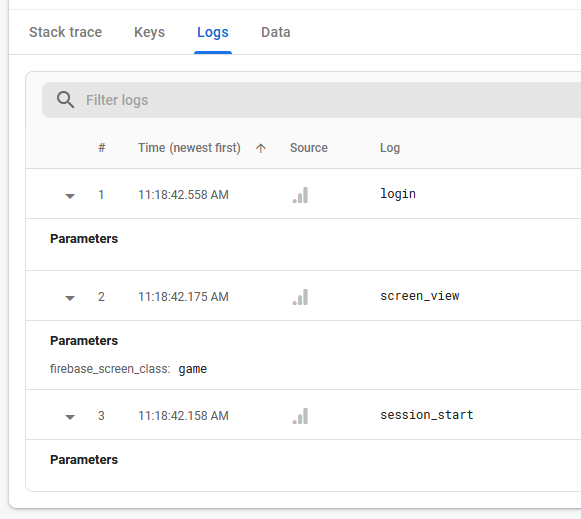The image size is (581, 519).
Task: Sort by Time (newest first) header
Action: coord(189,148)
